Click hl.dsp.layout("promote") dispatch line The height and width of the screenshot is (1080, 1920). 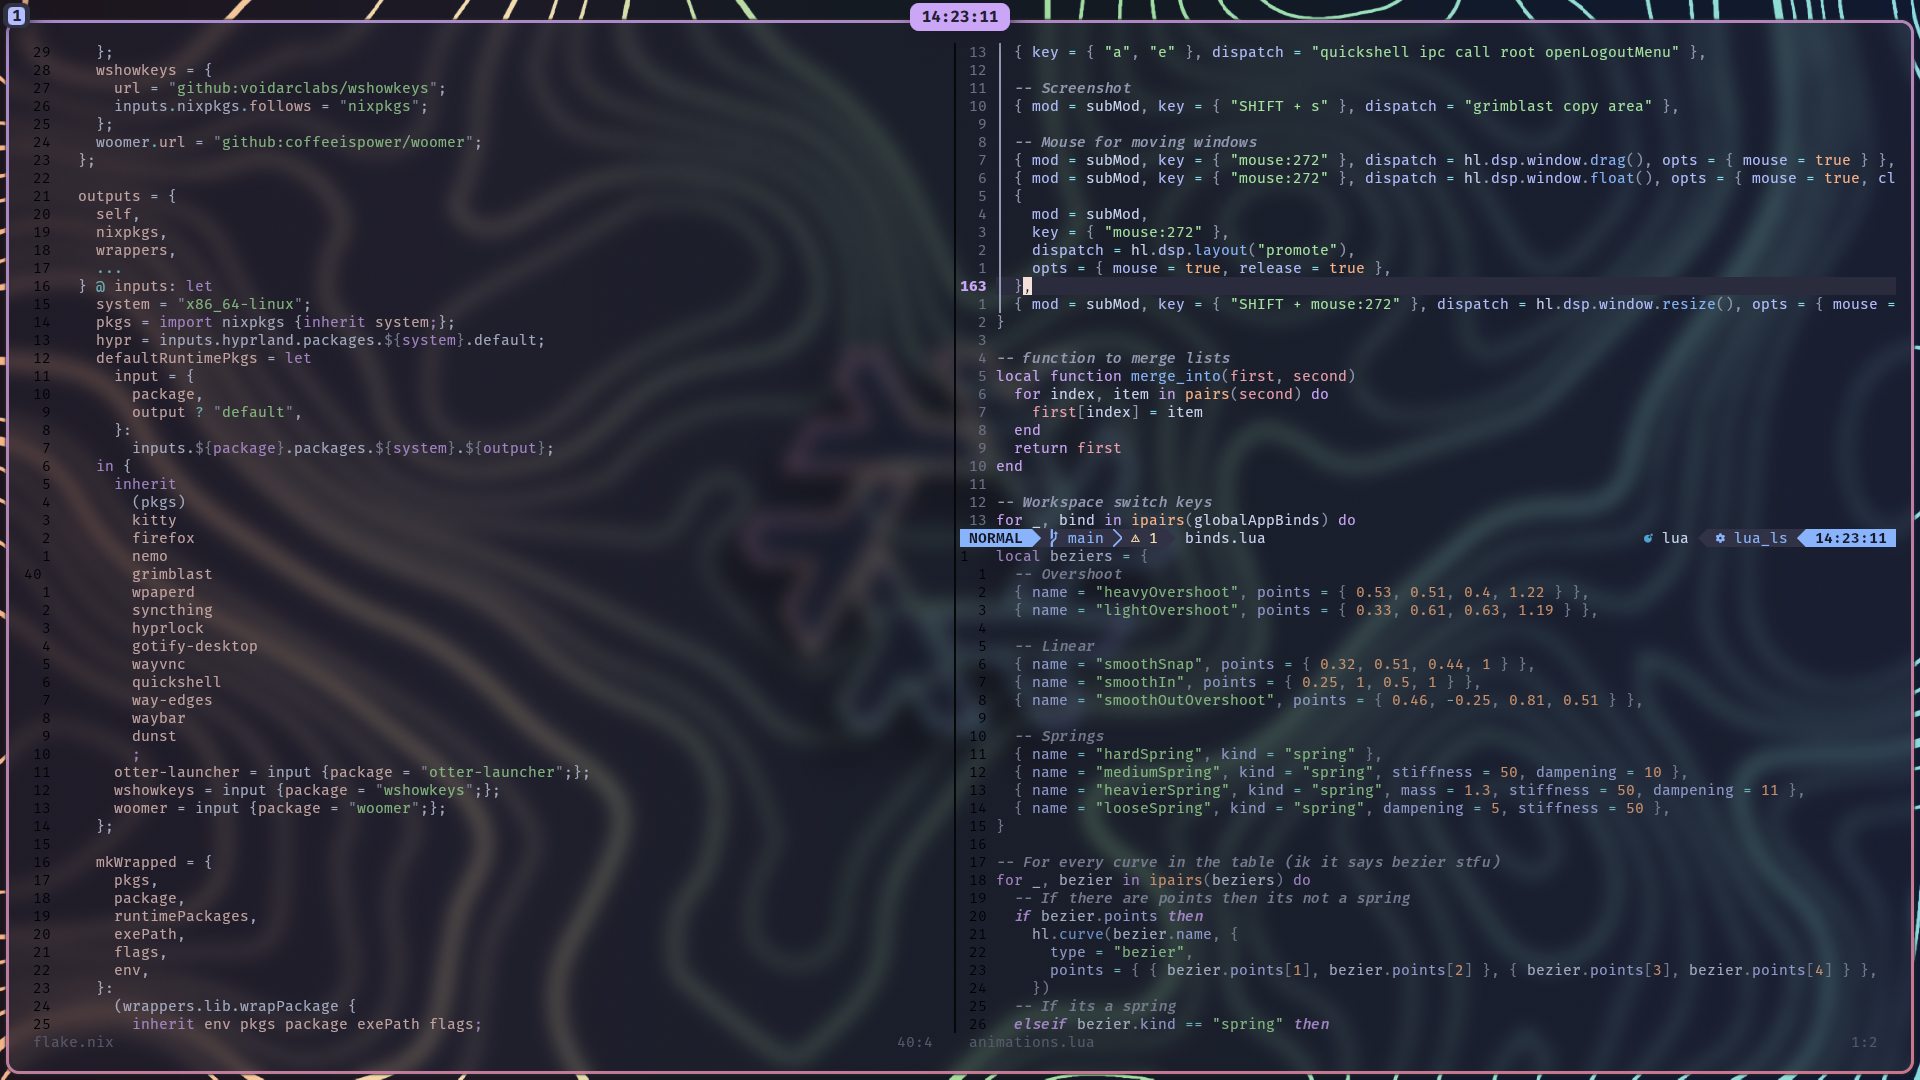[x=1193, y=250]
